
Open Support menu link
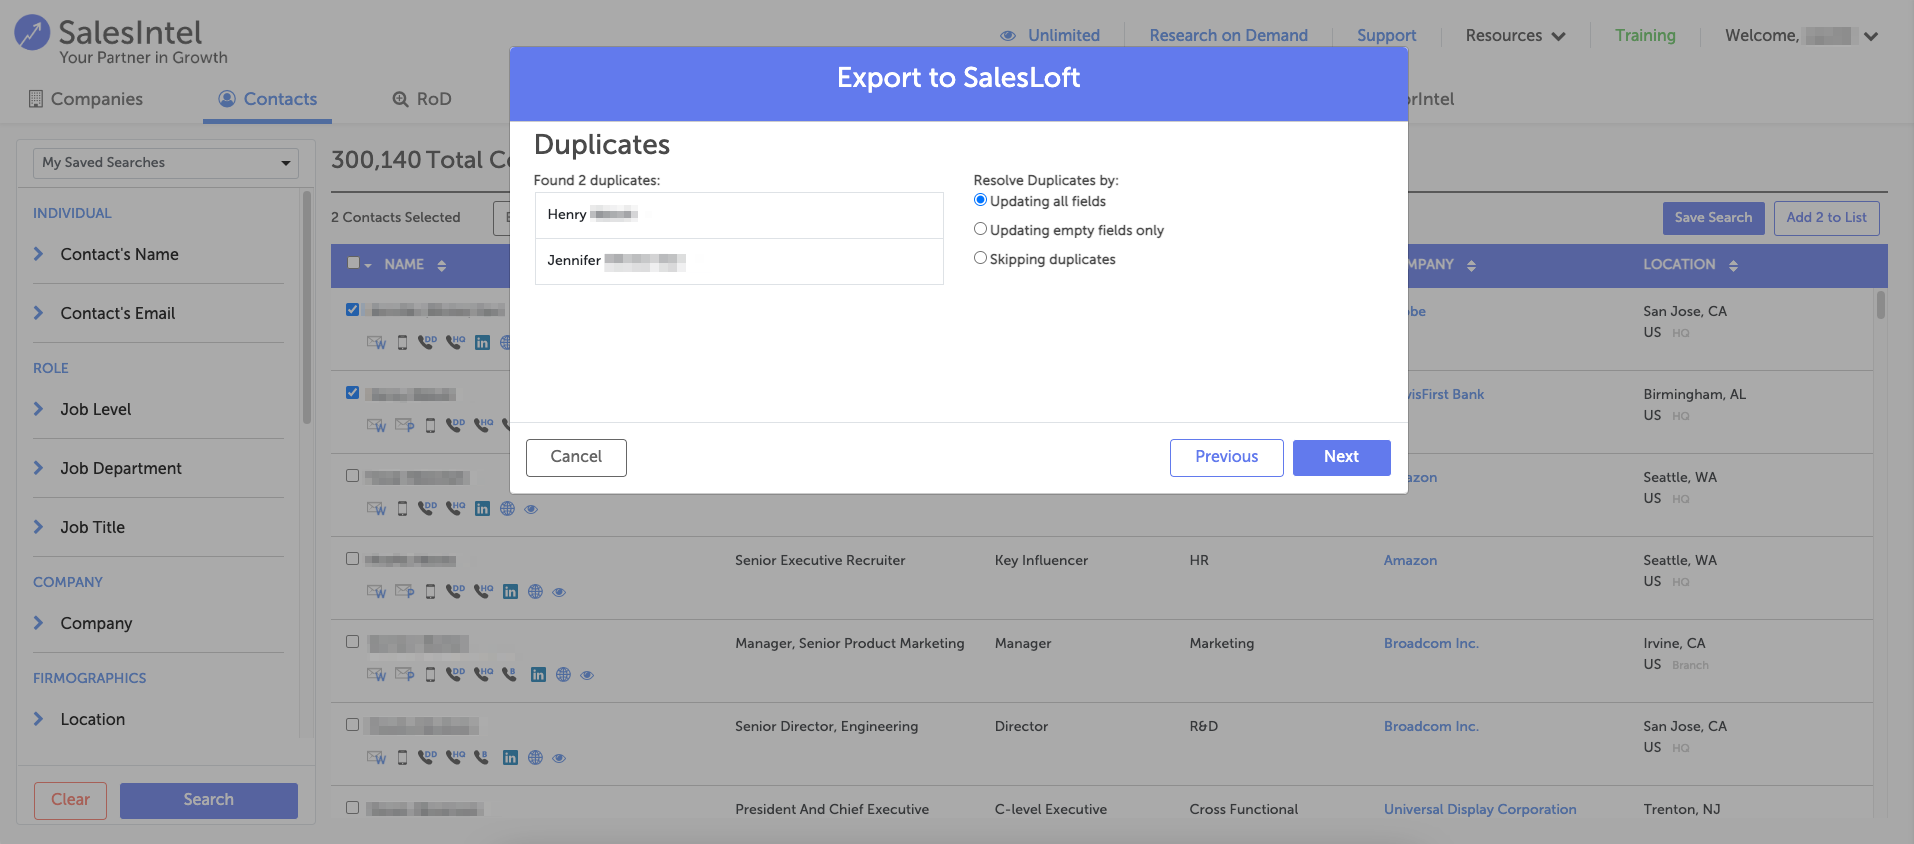coord(1386,36)
